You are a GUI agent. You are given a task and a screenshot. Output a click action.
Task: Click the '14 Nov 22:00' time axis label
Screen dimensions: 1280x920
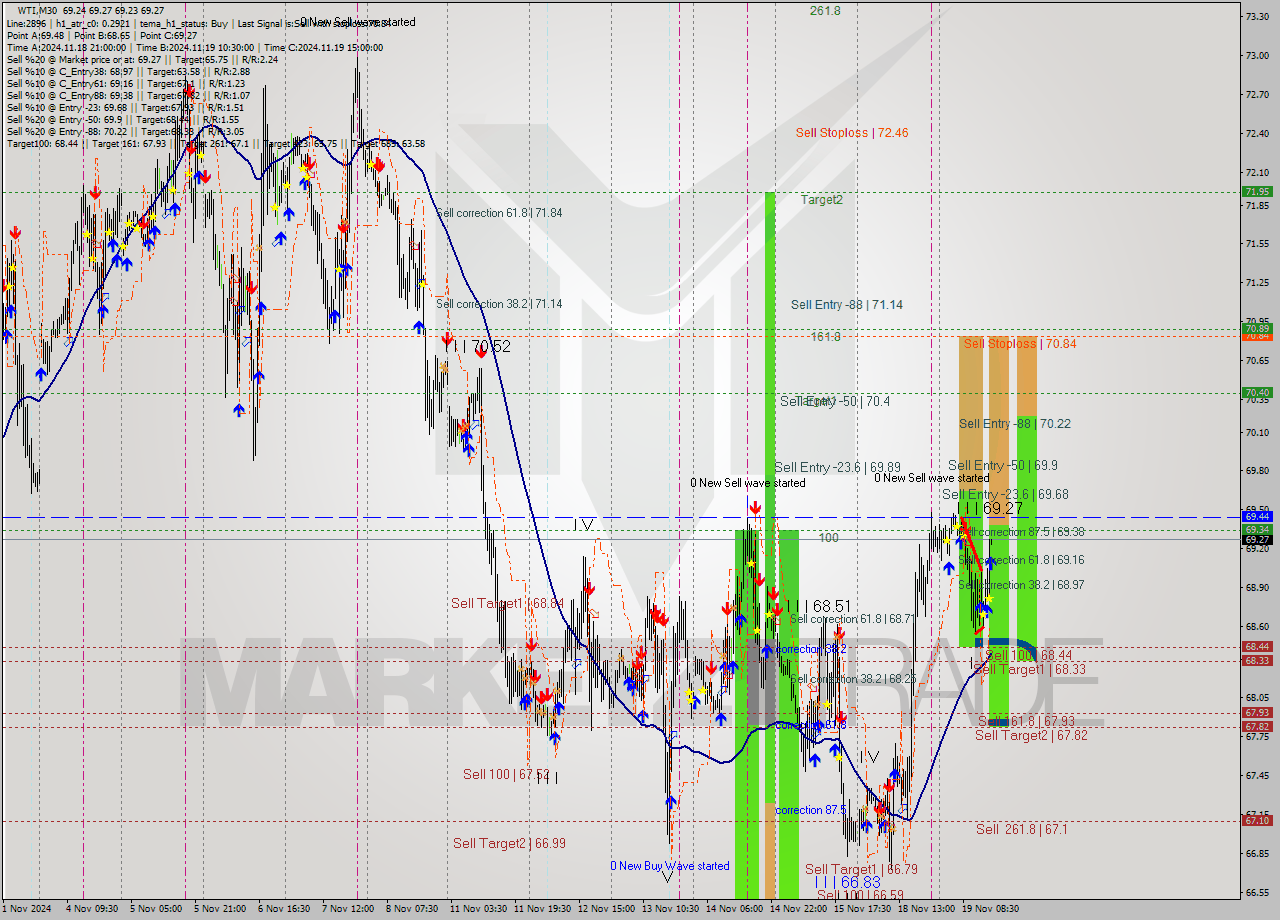[x=798, y=909]
